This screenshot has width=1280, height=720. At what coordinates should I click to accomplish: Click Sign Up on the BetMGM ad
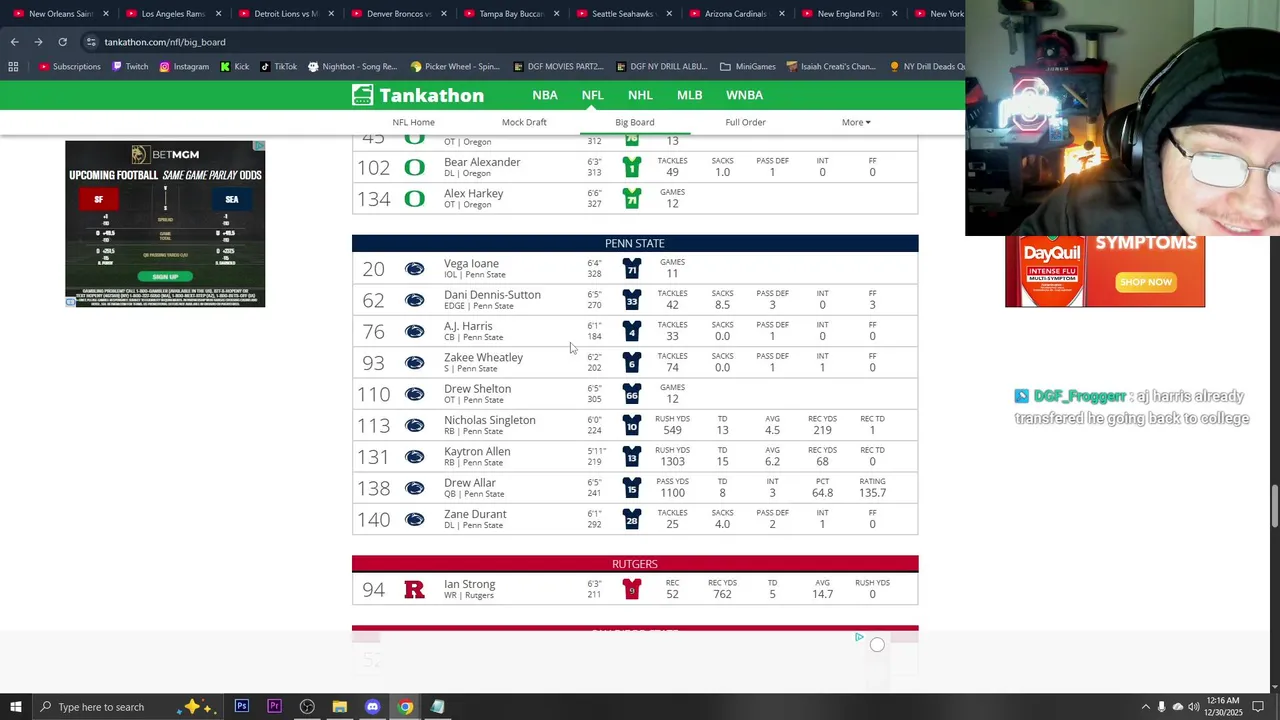point(165,277)
